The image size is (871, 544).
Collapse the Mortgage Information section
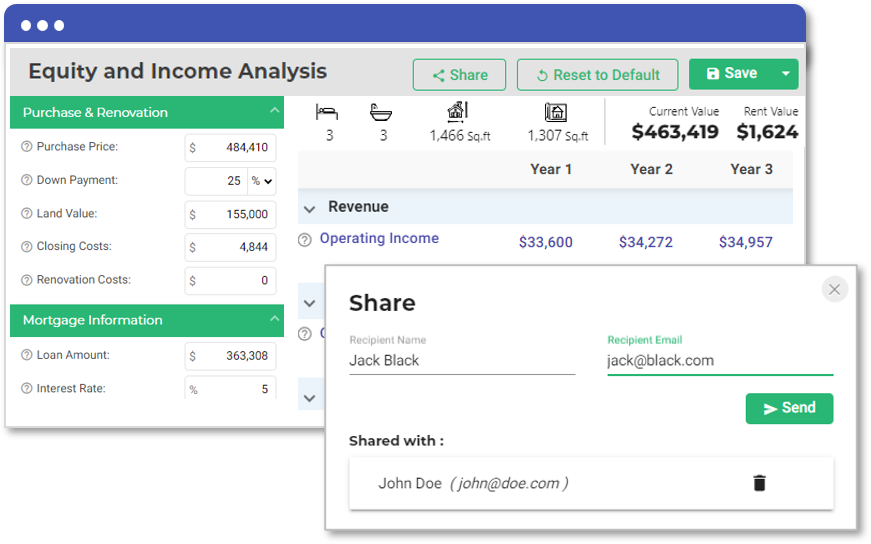point(274,318)
